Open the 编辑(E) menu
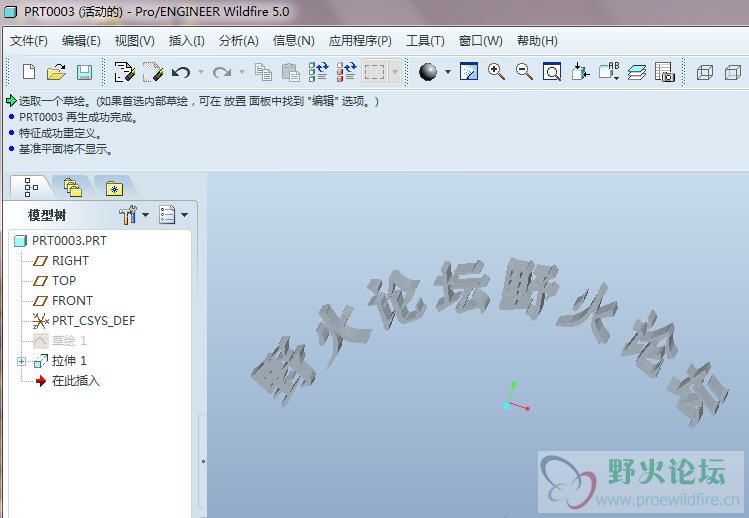This screenshot has height=518, width=749. coord(81,41)
